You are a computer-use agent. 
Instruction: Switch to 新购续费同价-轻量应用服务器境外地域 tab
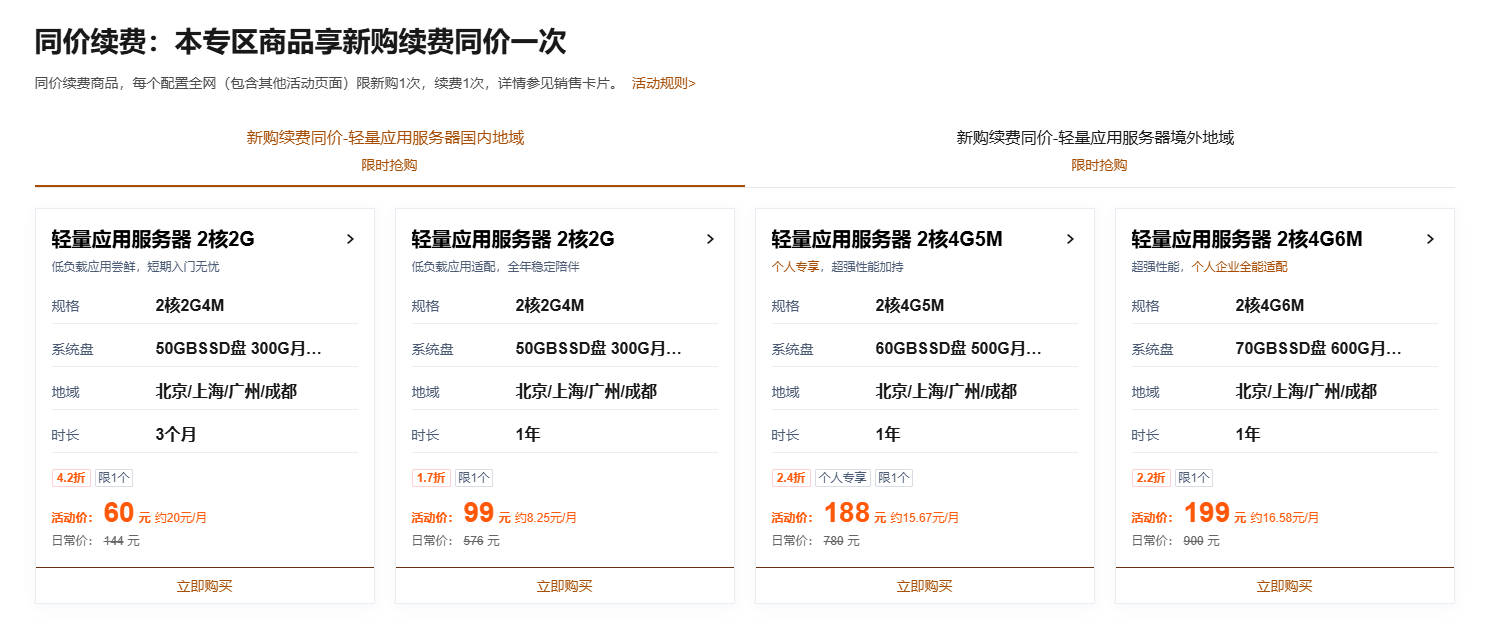tap(1094, 137)
